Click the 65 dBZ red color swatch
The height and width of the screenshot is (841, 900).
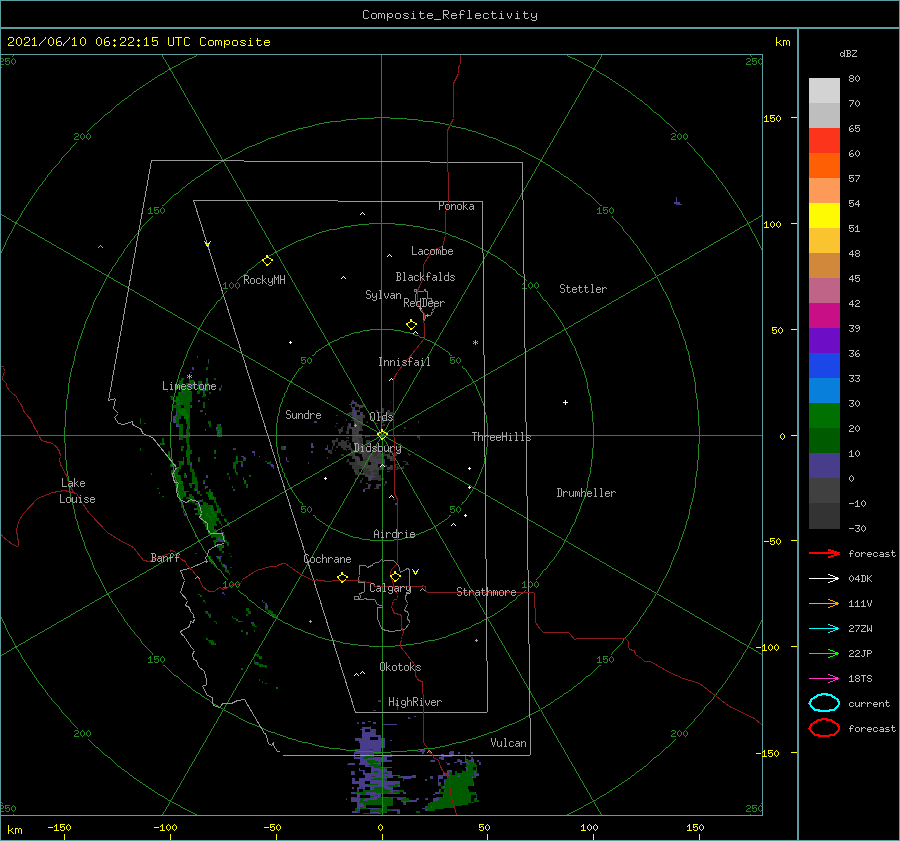[824, 141]
